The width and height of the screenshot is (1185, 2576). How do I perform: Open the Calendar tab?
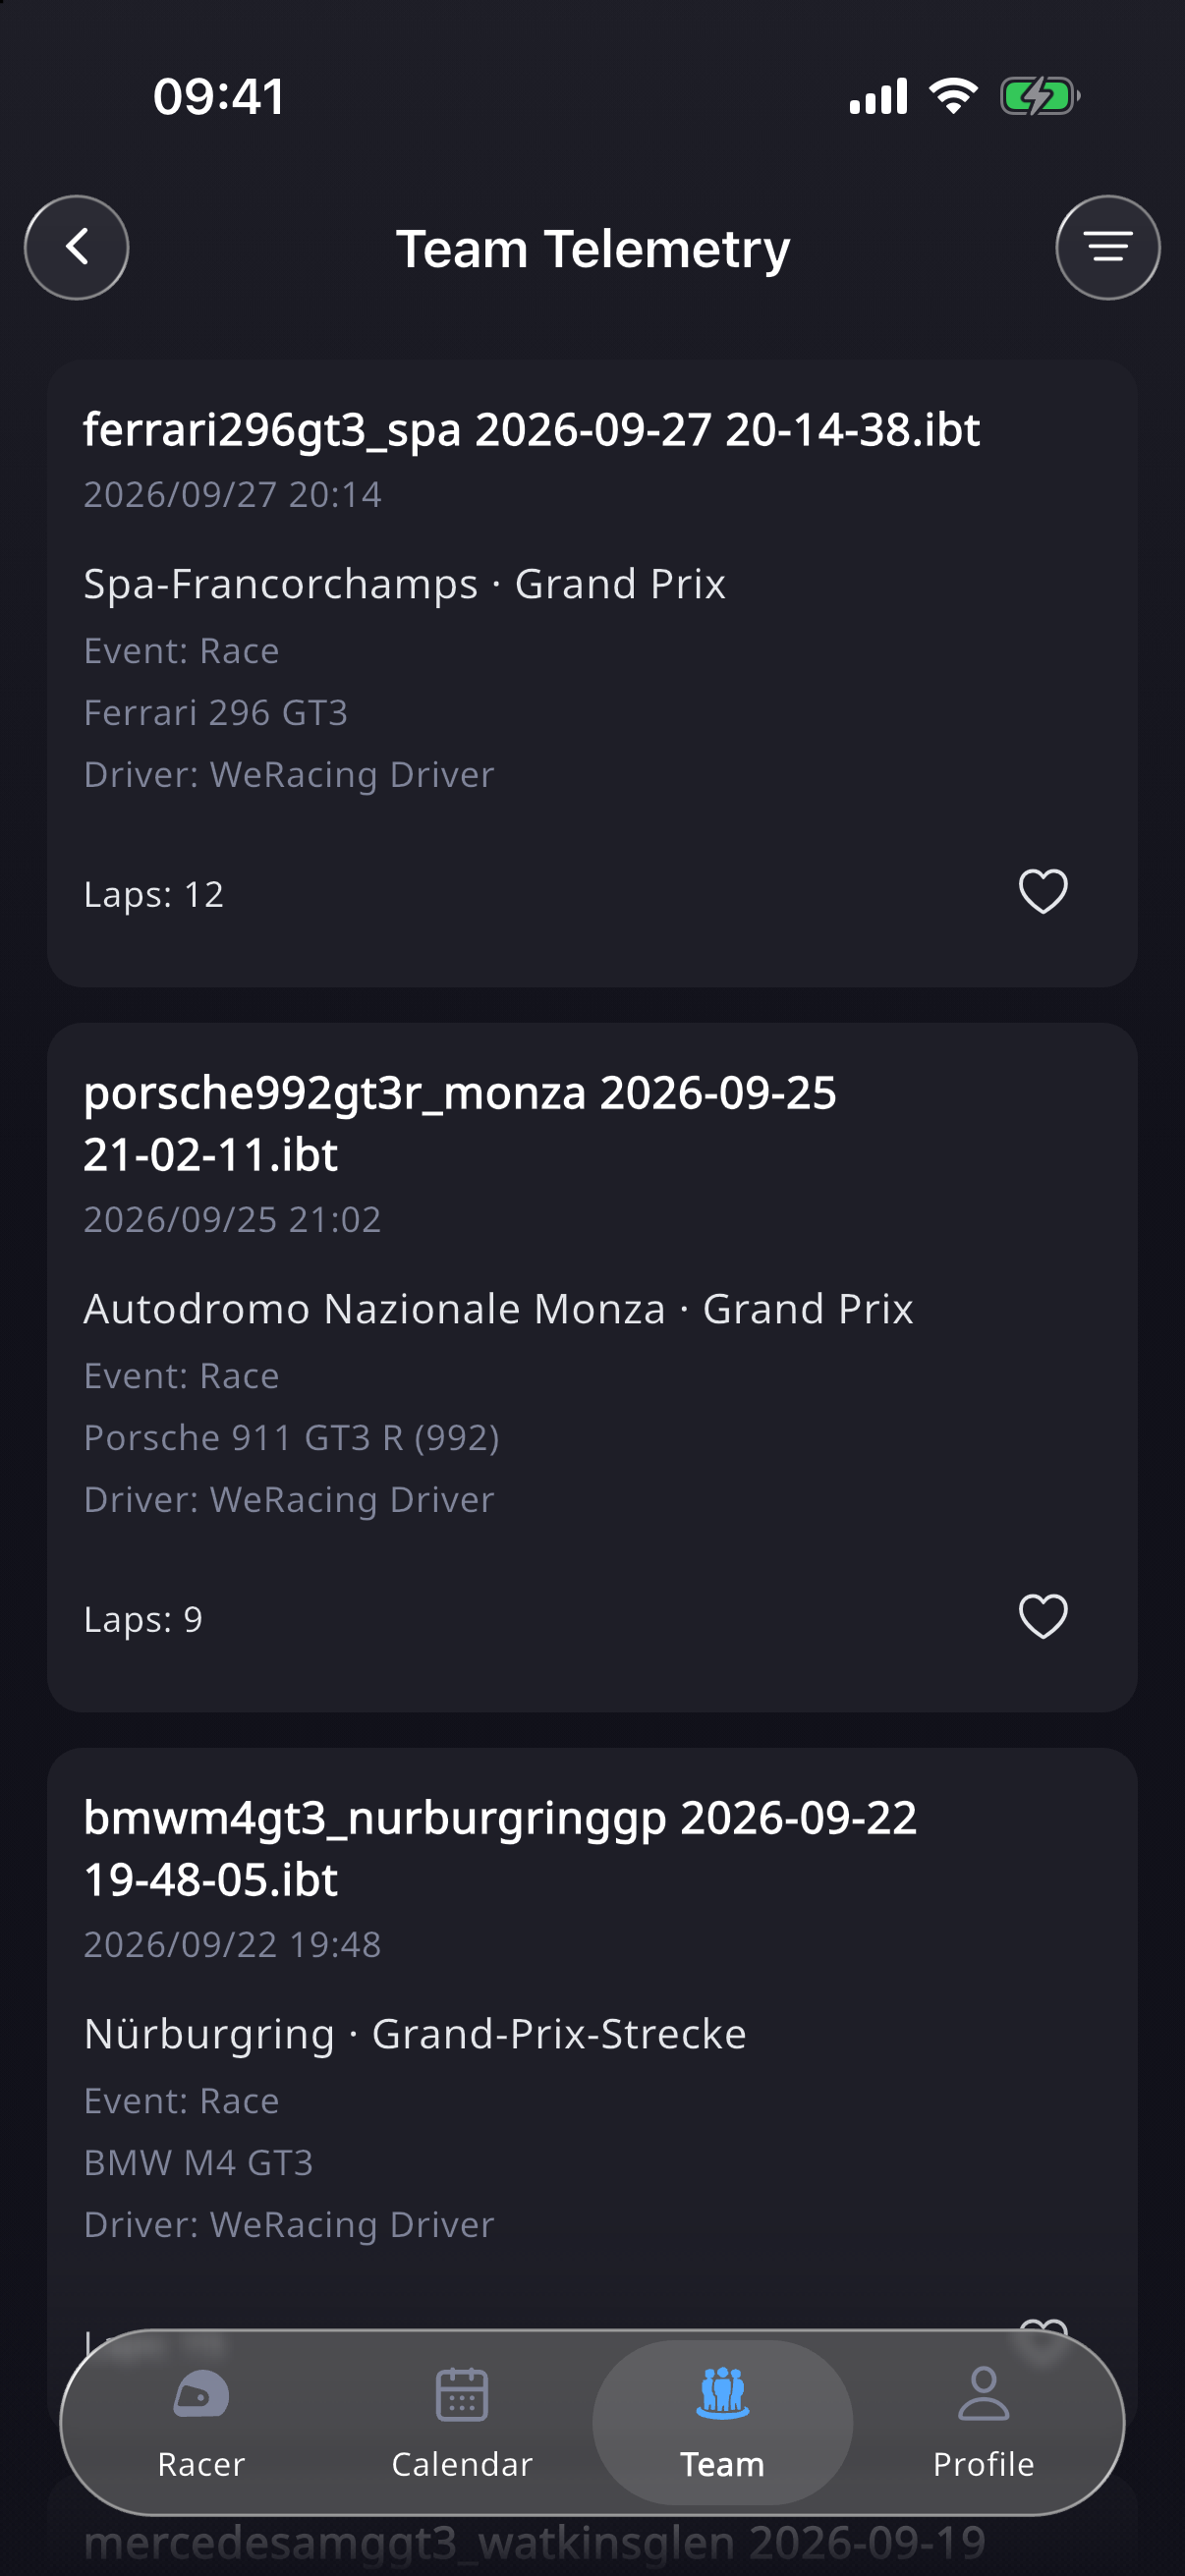462,2423
